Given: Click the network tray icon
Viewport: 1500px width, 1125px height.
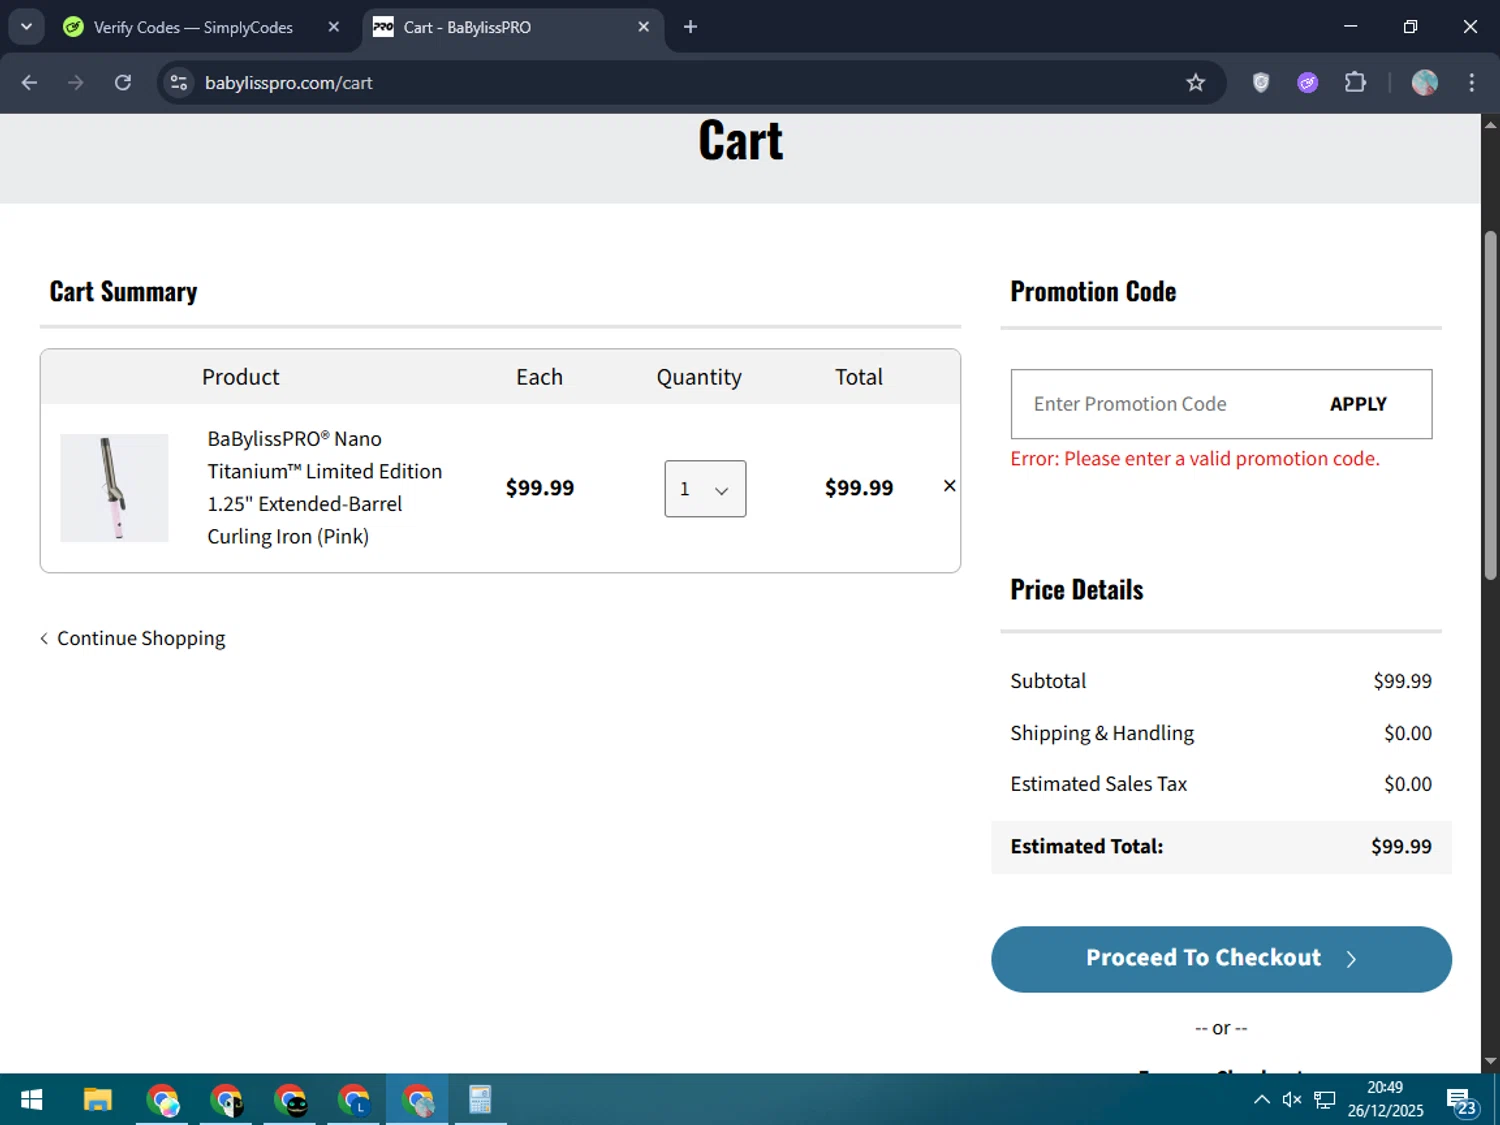Looking at the screenshot, I should pyautogui.click(x=1325, y=1100).
